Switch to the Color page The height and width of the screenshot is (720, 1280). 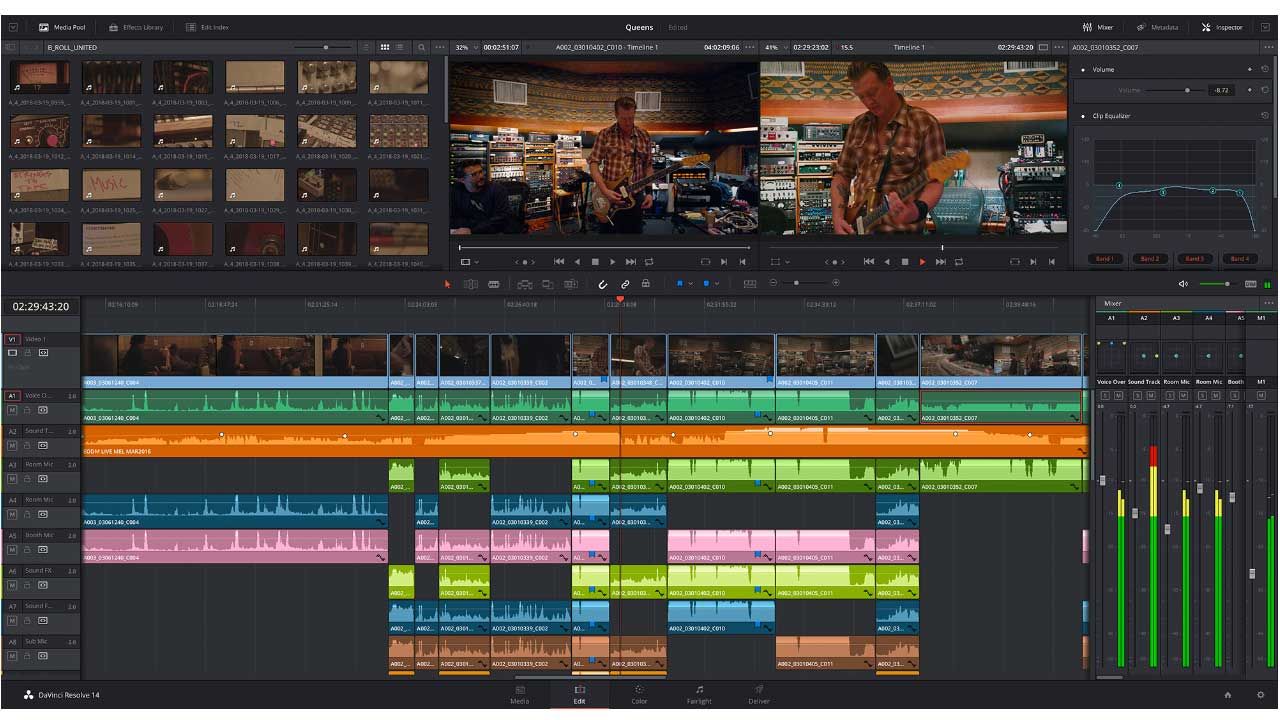pyautogui.click(x=639, y=694)
